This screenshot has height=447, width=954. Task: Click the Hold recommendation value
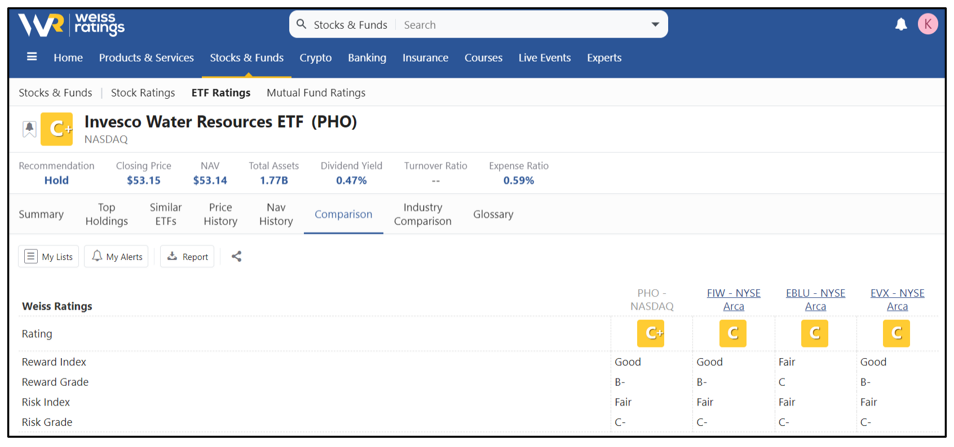click(x=57, y=181)
